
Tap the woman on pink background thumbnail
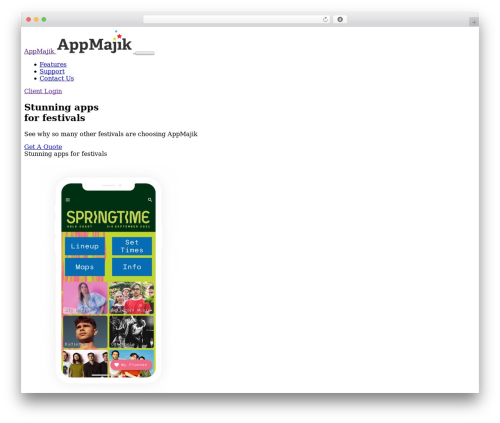pos(85,298)
